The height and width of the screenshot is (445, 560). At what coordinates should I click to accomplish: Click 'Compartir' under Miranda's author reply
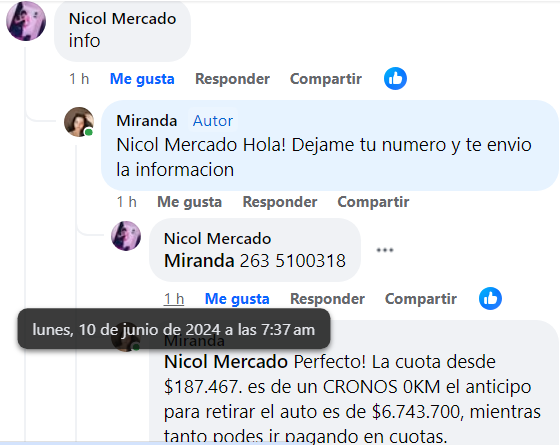(374, 202)
